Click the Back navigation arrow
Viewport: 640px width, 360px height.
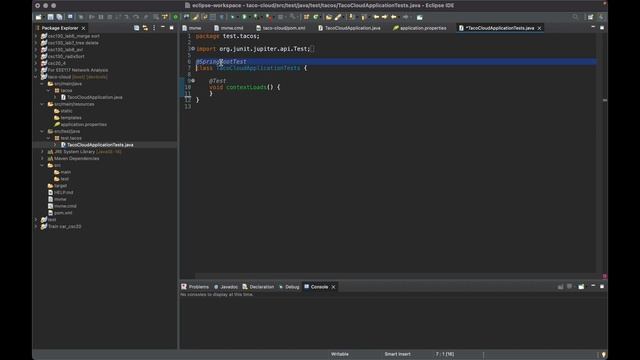[x=394, y=17]
